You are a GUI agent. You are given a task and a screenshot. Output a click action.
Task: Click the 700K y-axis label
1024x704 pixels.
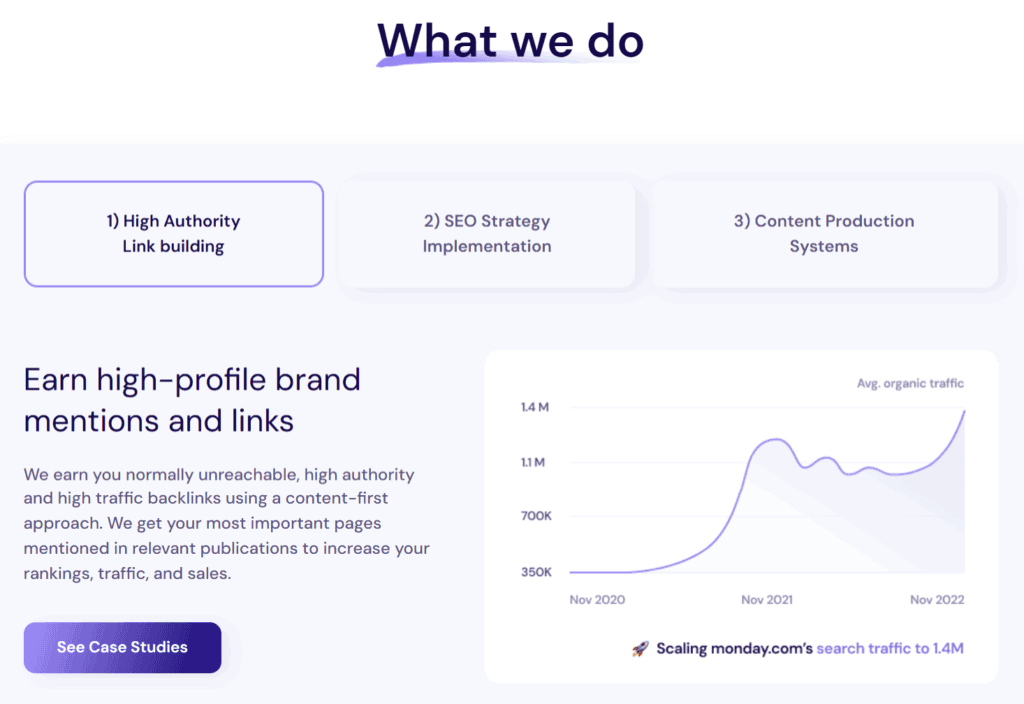coord(536,517)
